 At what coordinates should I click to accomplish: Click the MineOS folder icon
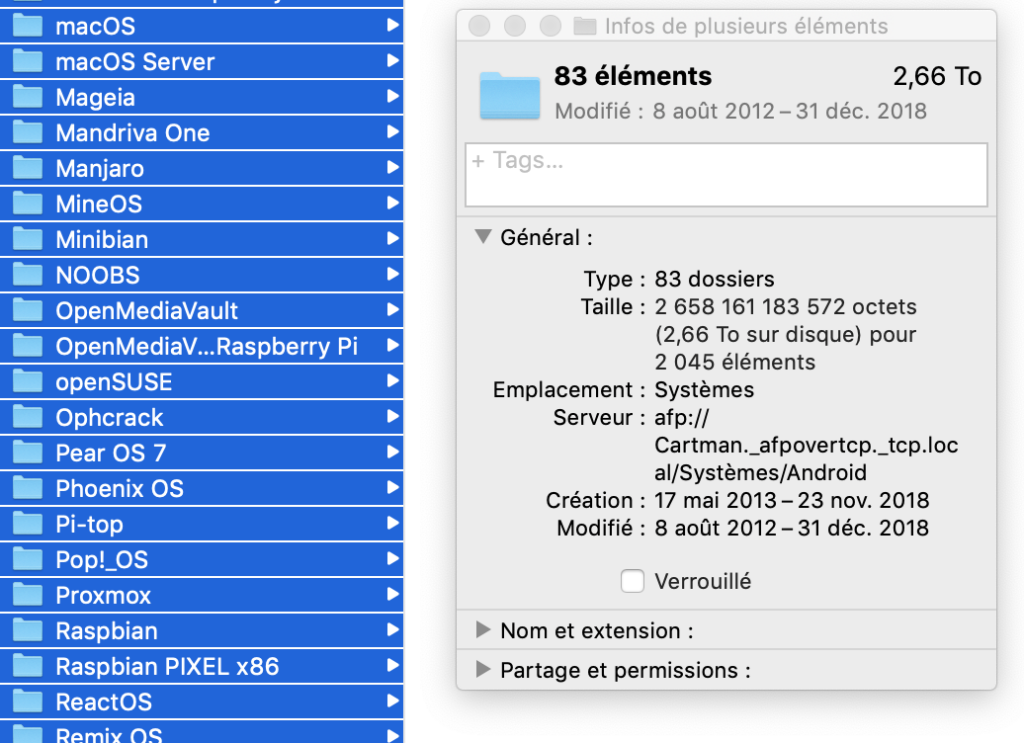click(27, 204)
